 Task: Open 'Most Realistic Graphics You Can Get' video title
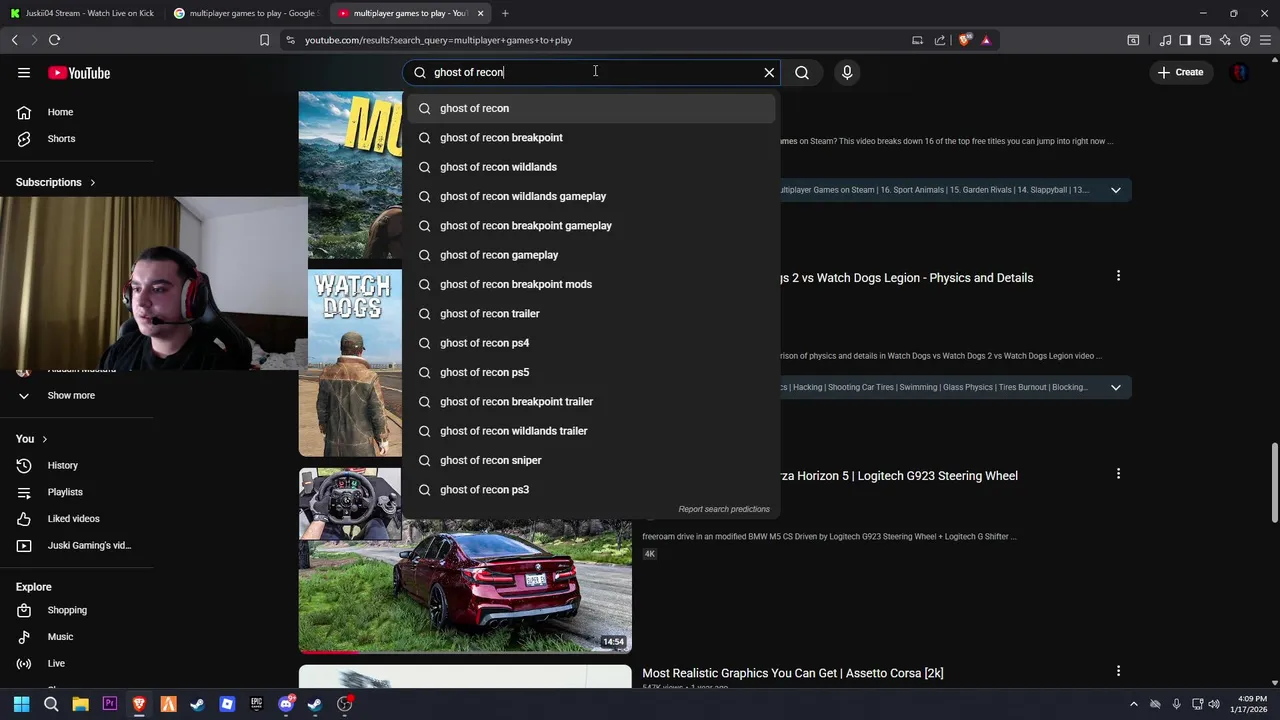click(x=793, y=673)
